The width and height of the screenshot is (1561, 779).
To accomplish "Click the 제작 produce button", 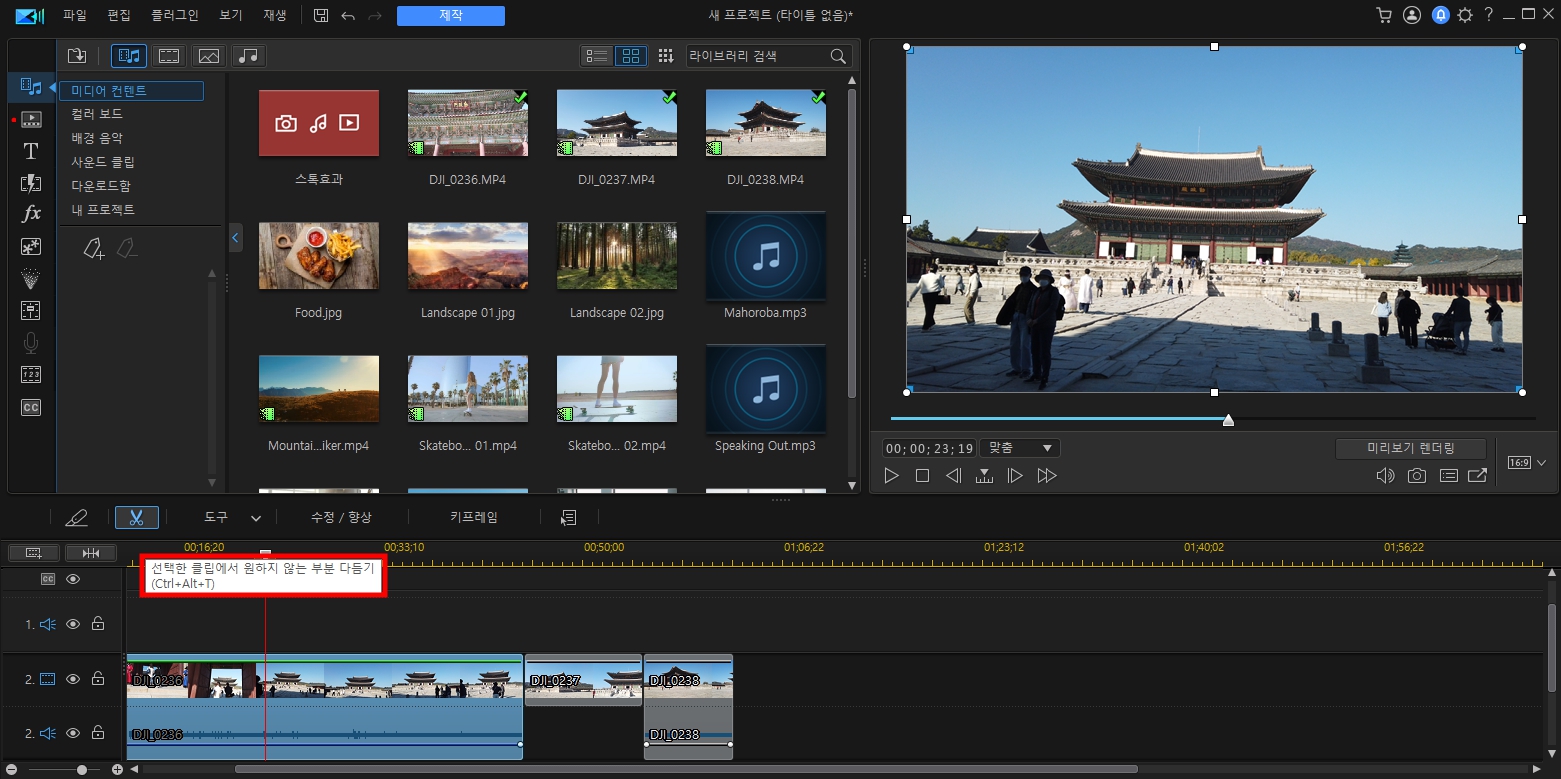I will click(451, 16).
